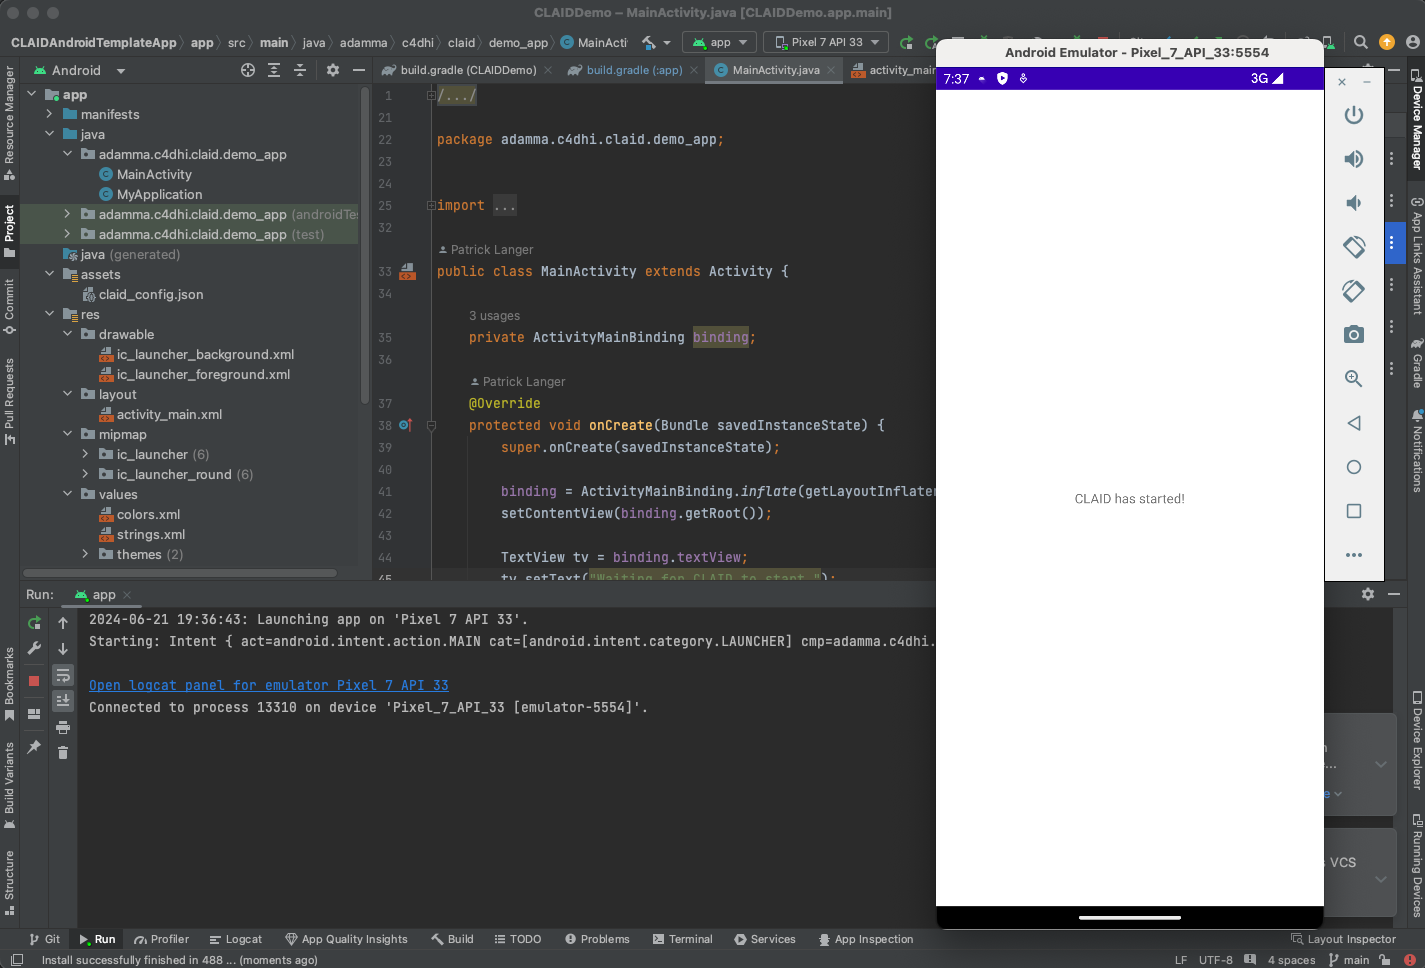Click the build hammer icon in toolbar
The height and width of the screenshot is (968, 1425).
(649, 42)
